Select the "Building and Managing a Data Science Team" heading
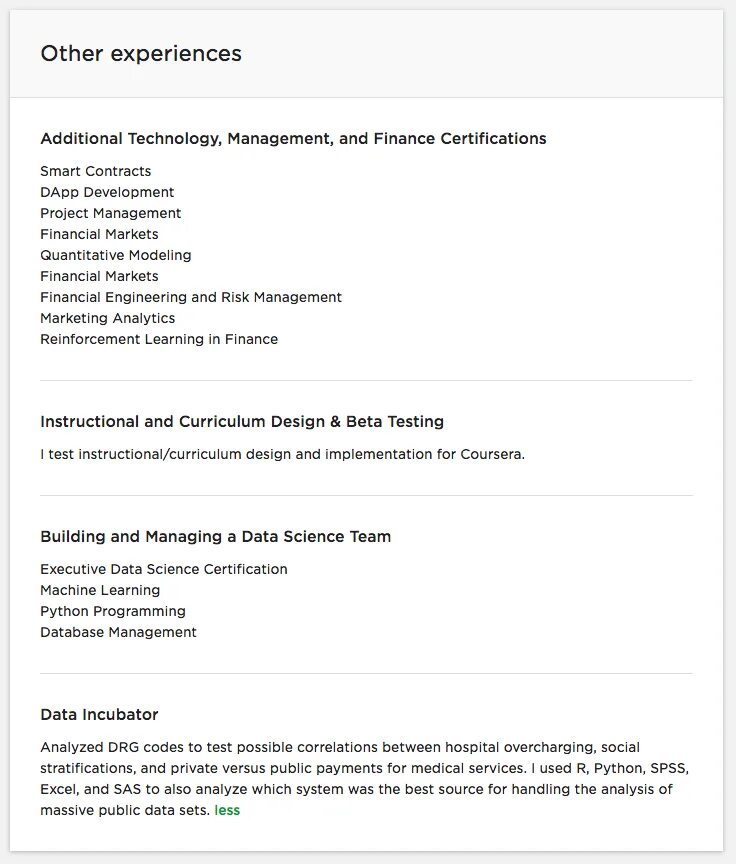 pyautogui.click(x=216, y=537)
